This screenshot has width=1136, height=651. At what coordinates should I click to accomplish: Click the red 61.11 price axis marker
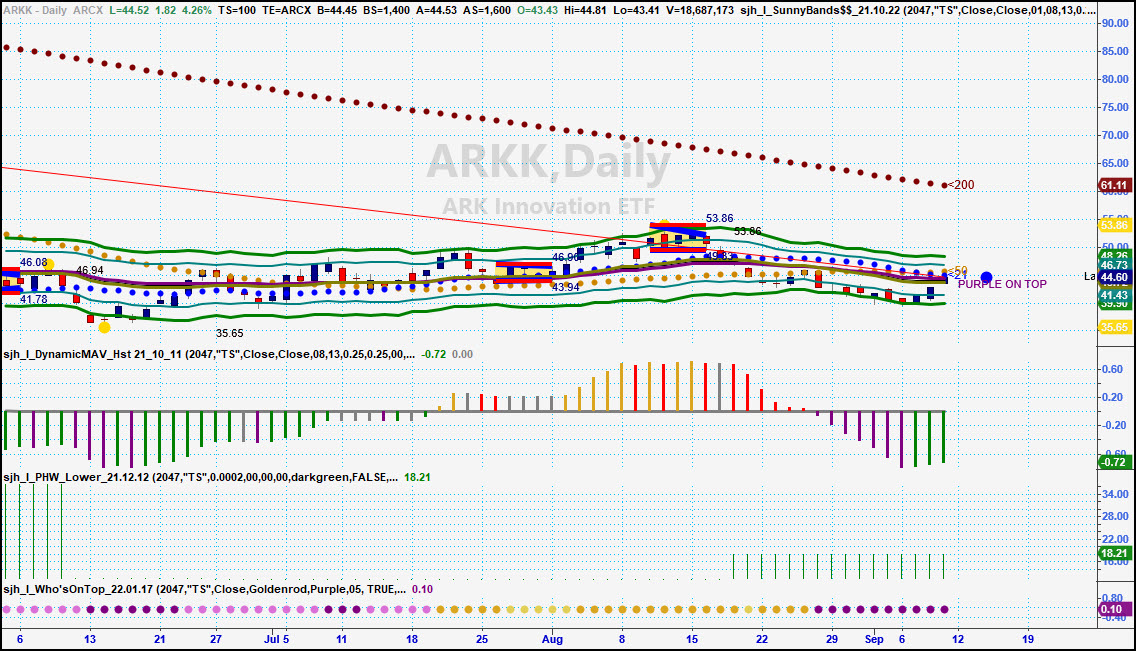pos(1114,185)
